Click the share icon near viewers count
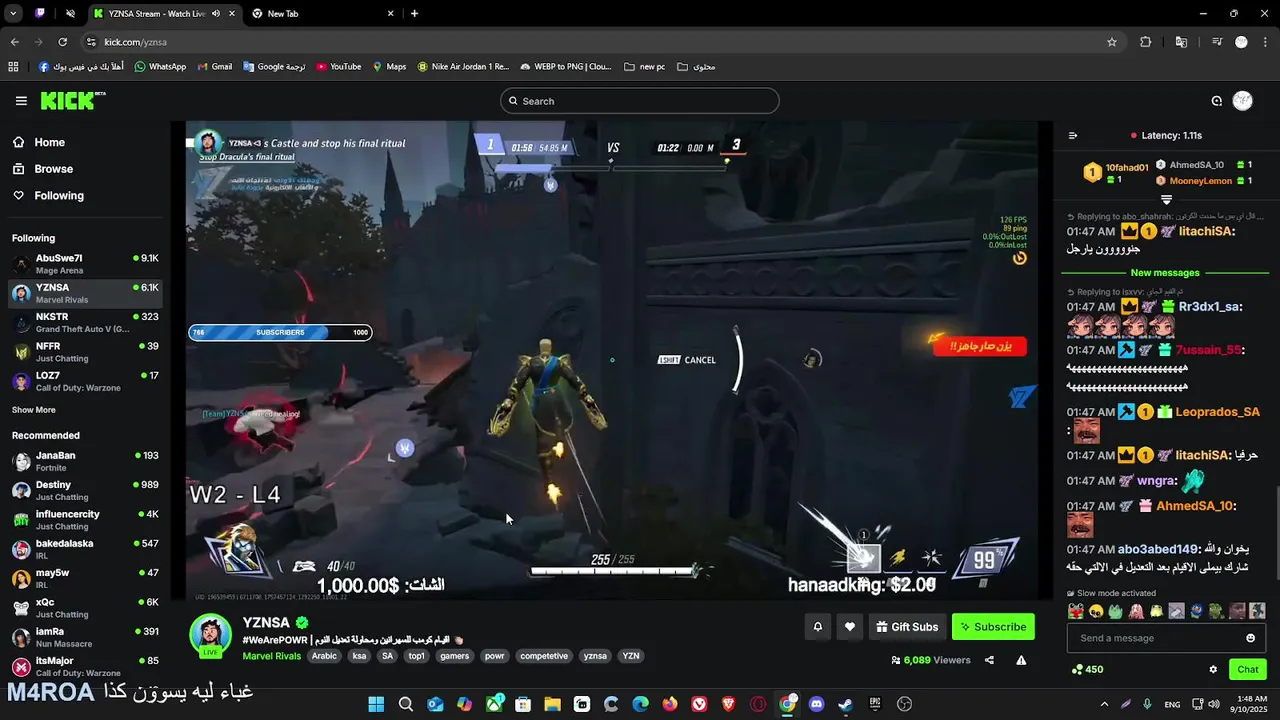 pos(989,660)
